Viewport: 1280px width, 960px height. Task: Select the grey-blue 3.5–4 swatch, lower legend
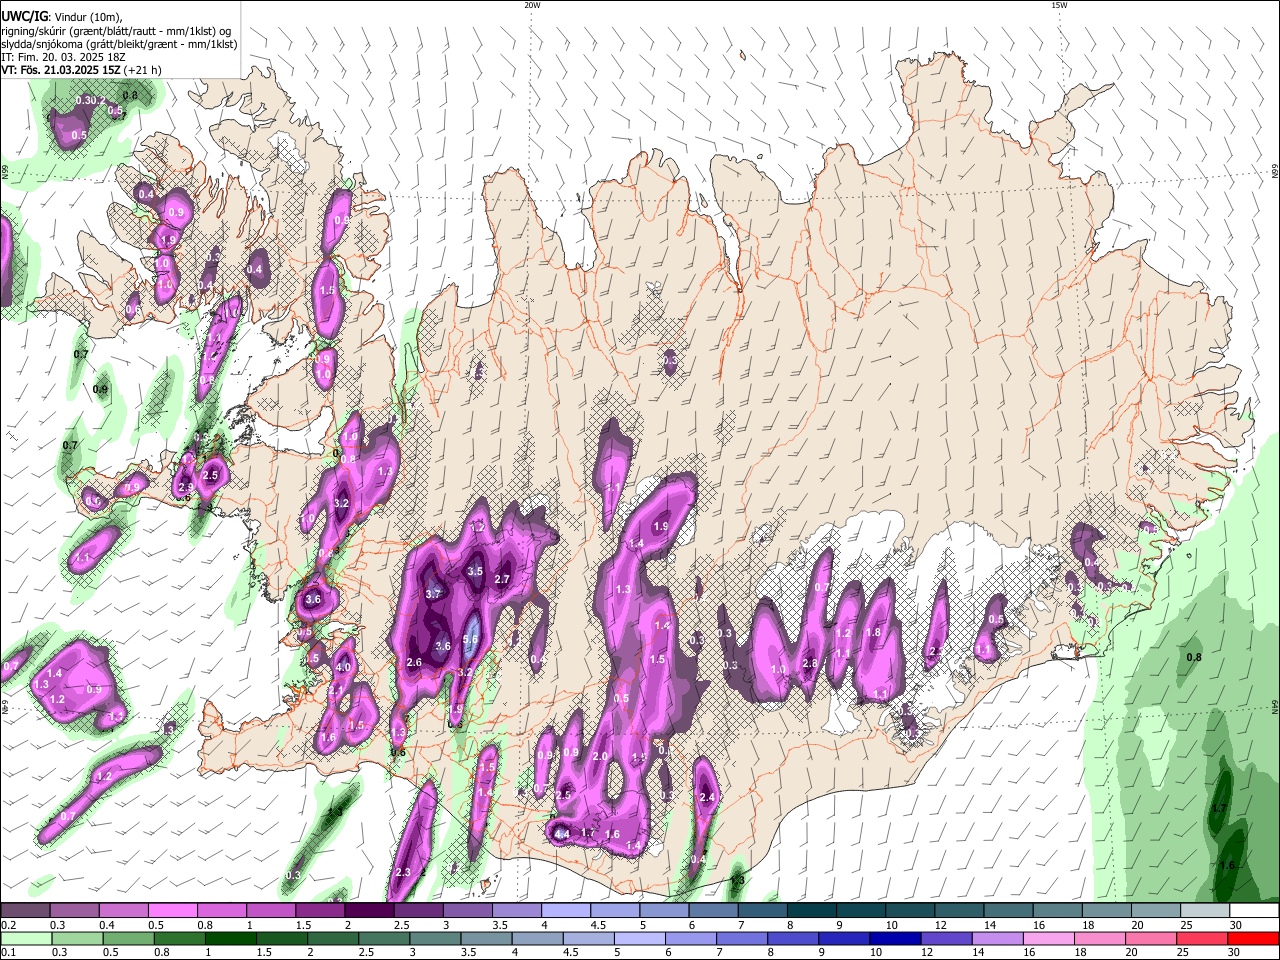[487, 938]
